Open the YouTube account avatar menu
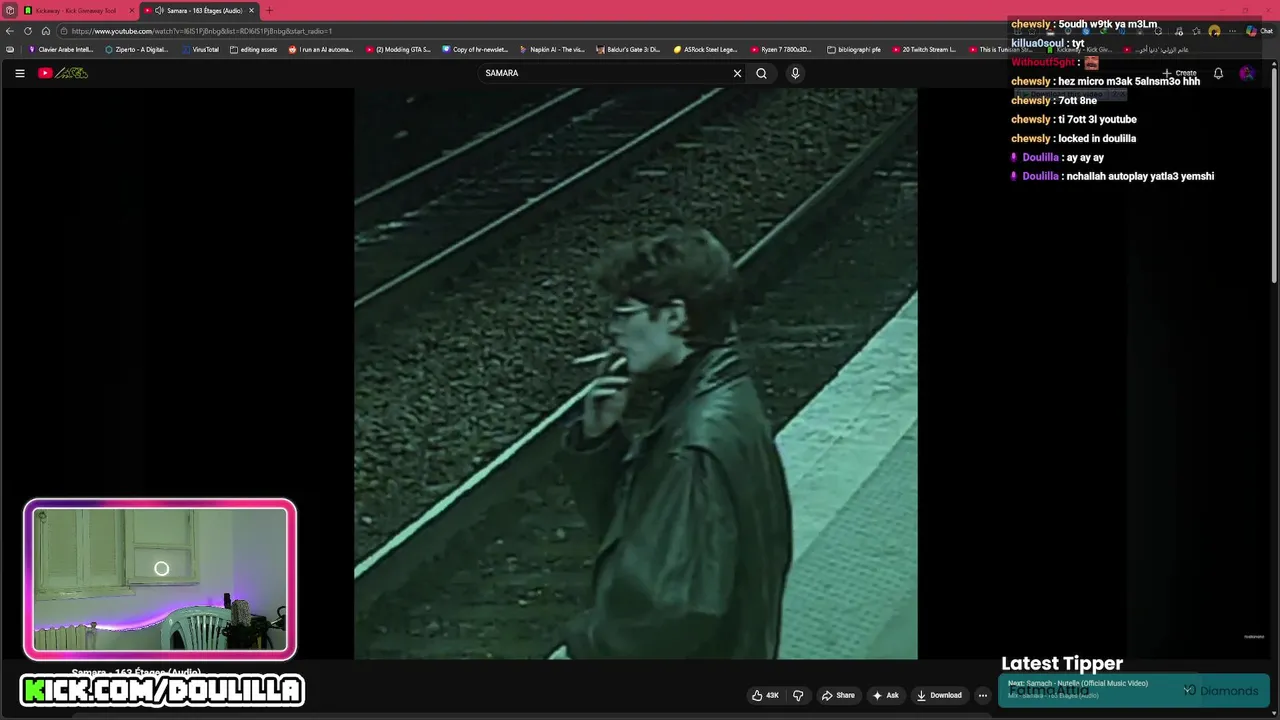1280x720 pixels. click(1247, 73)
